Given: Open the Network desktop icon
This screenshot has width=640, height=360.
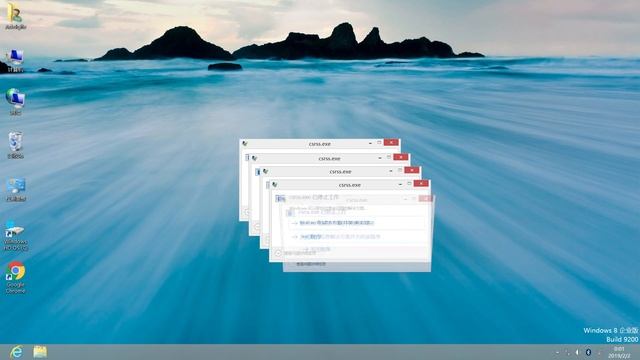Looking at the screenshot, I should click(x=16, y=102).
